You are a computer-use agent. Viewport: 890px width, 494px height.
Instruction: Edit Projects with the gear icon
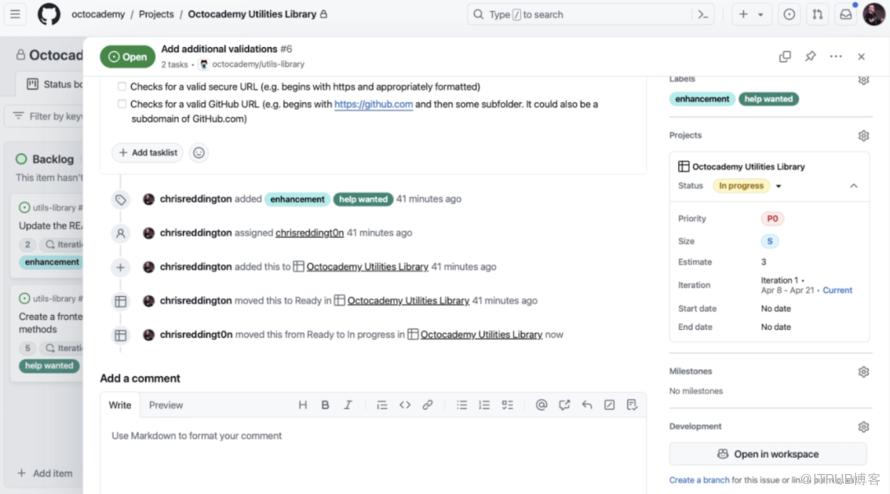click(x=863, y=136)
